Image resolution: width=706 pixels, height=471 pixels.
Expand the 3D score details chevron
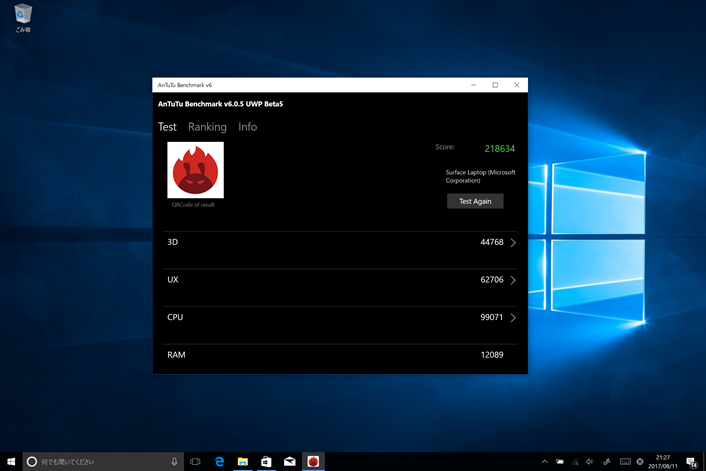(x=513, y=243)
